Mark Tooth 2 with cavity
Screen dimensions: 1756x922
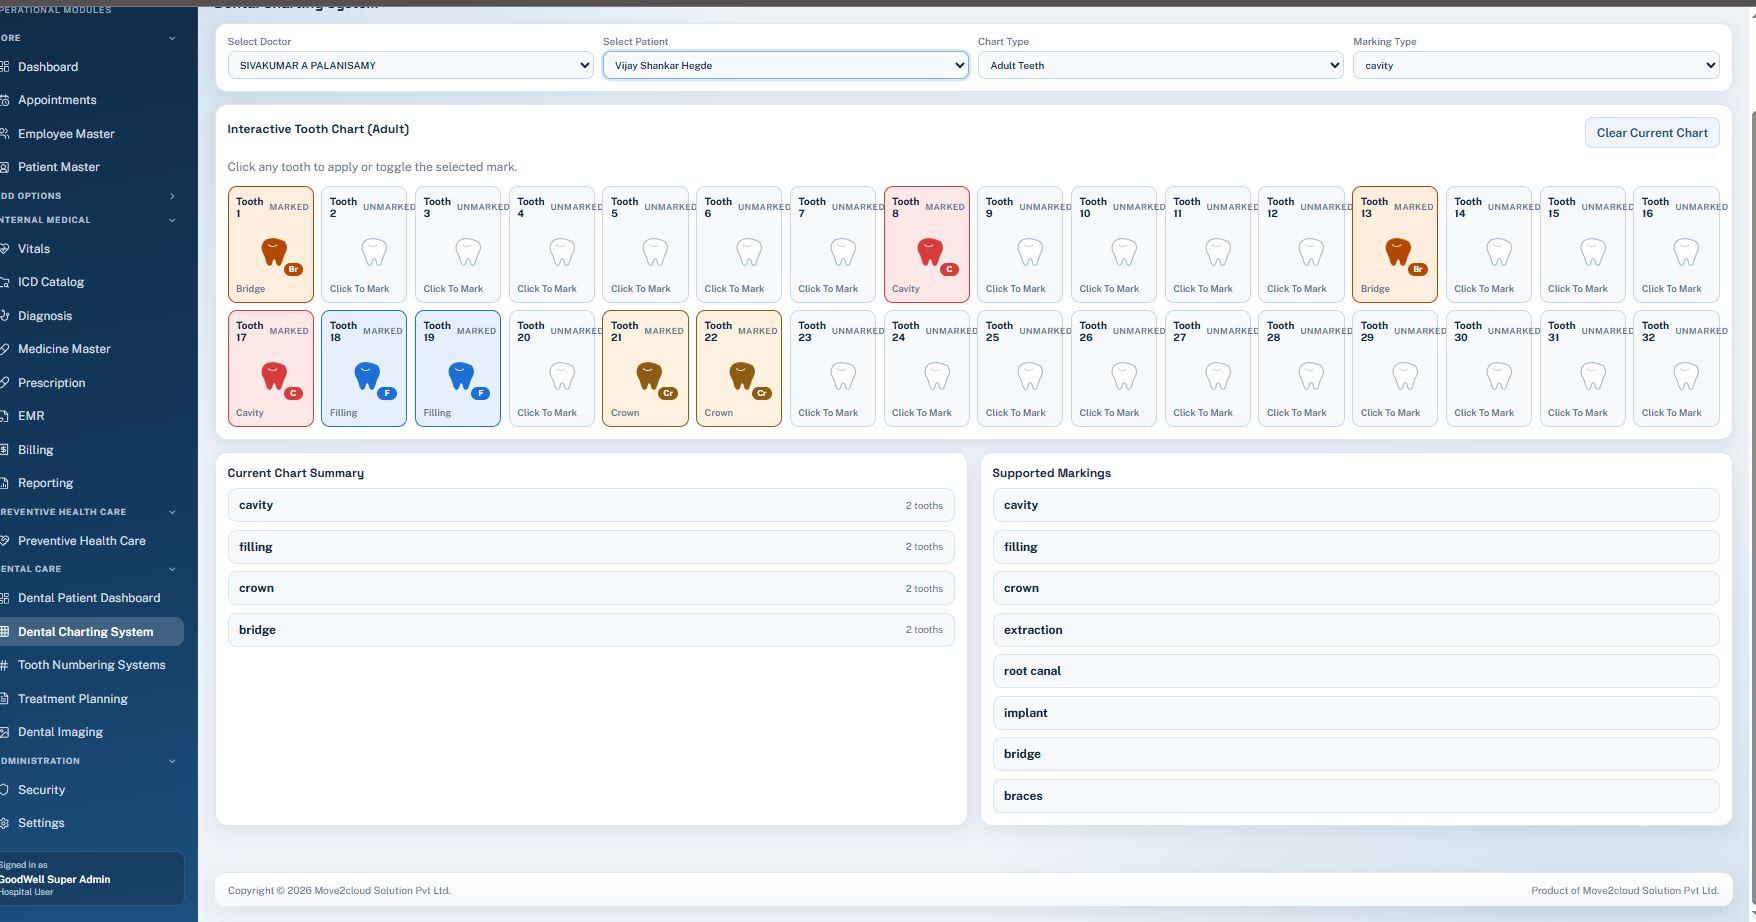tap(364, 244)
